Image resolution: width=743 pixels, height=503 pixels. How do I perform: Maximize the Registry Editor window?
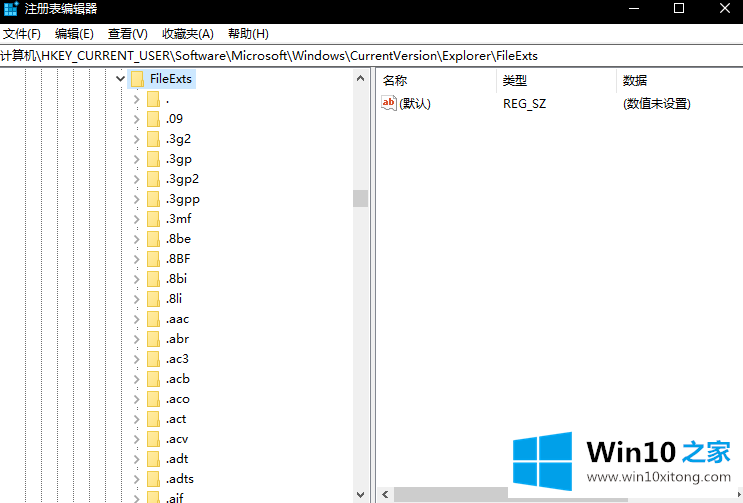coord(679,9)
